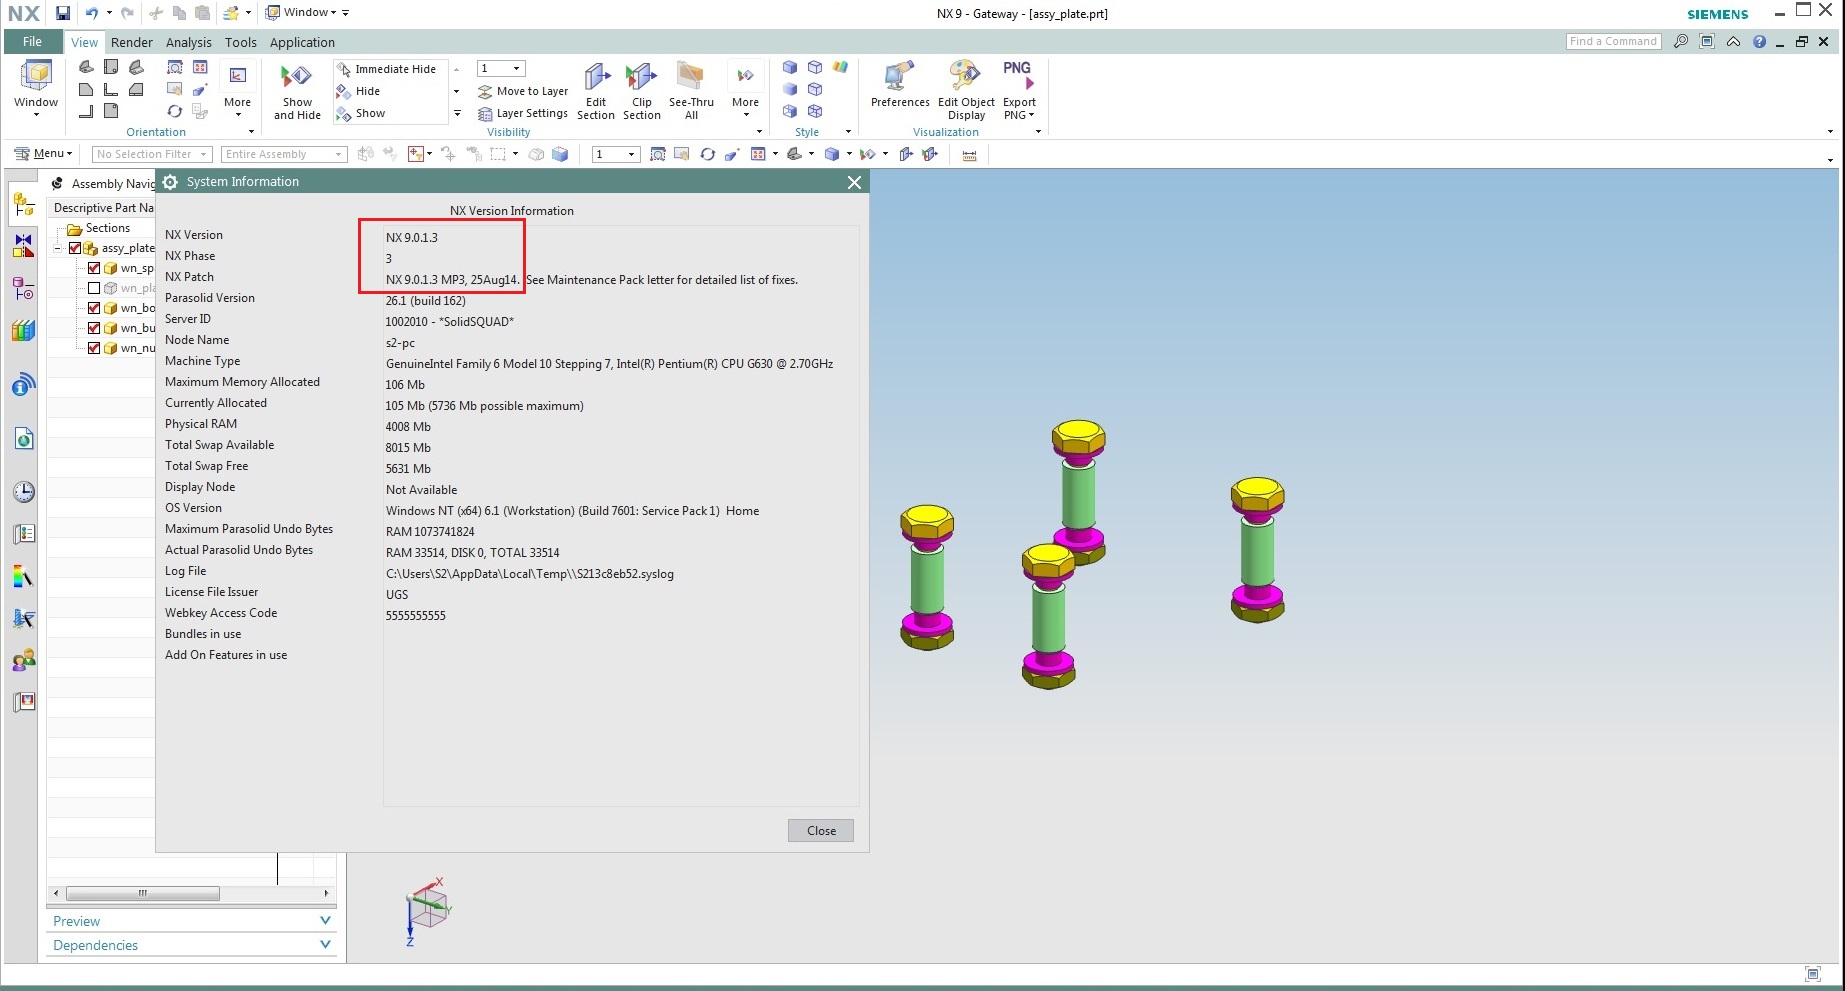The image size is (1845, 991).
Task: Open the HD3D Tools sidebar tab
Action: coord(24,385)
